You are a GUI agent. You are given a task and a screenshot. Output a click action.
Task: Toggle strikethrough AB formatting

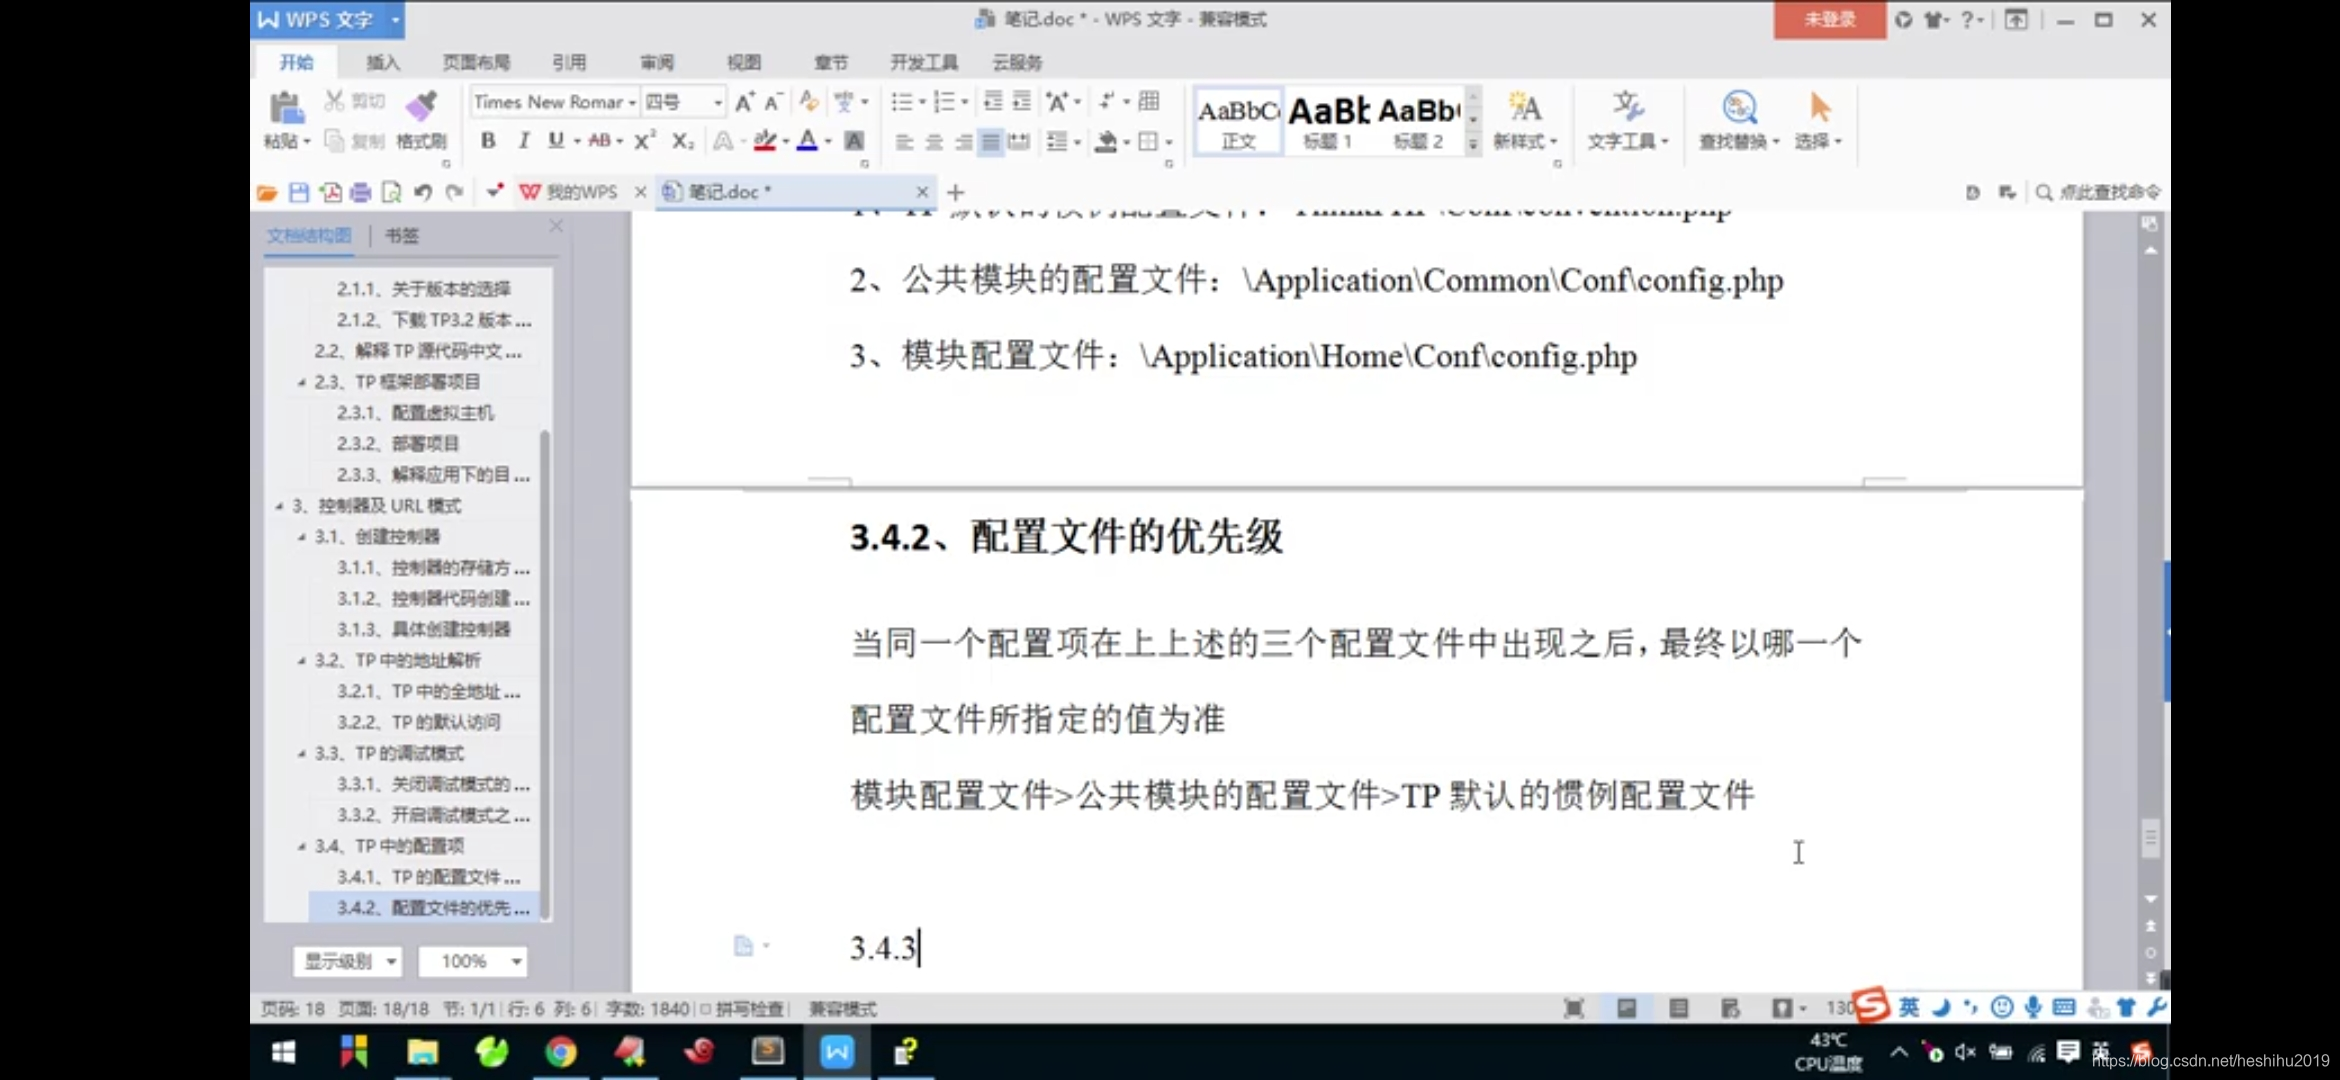pyautogui.click(x=600, y=141)
